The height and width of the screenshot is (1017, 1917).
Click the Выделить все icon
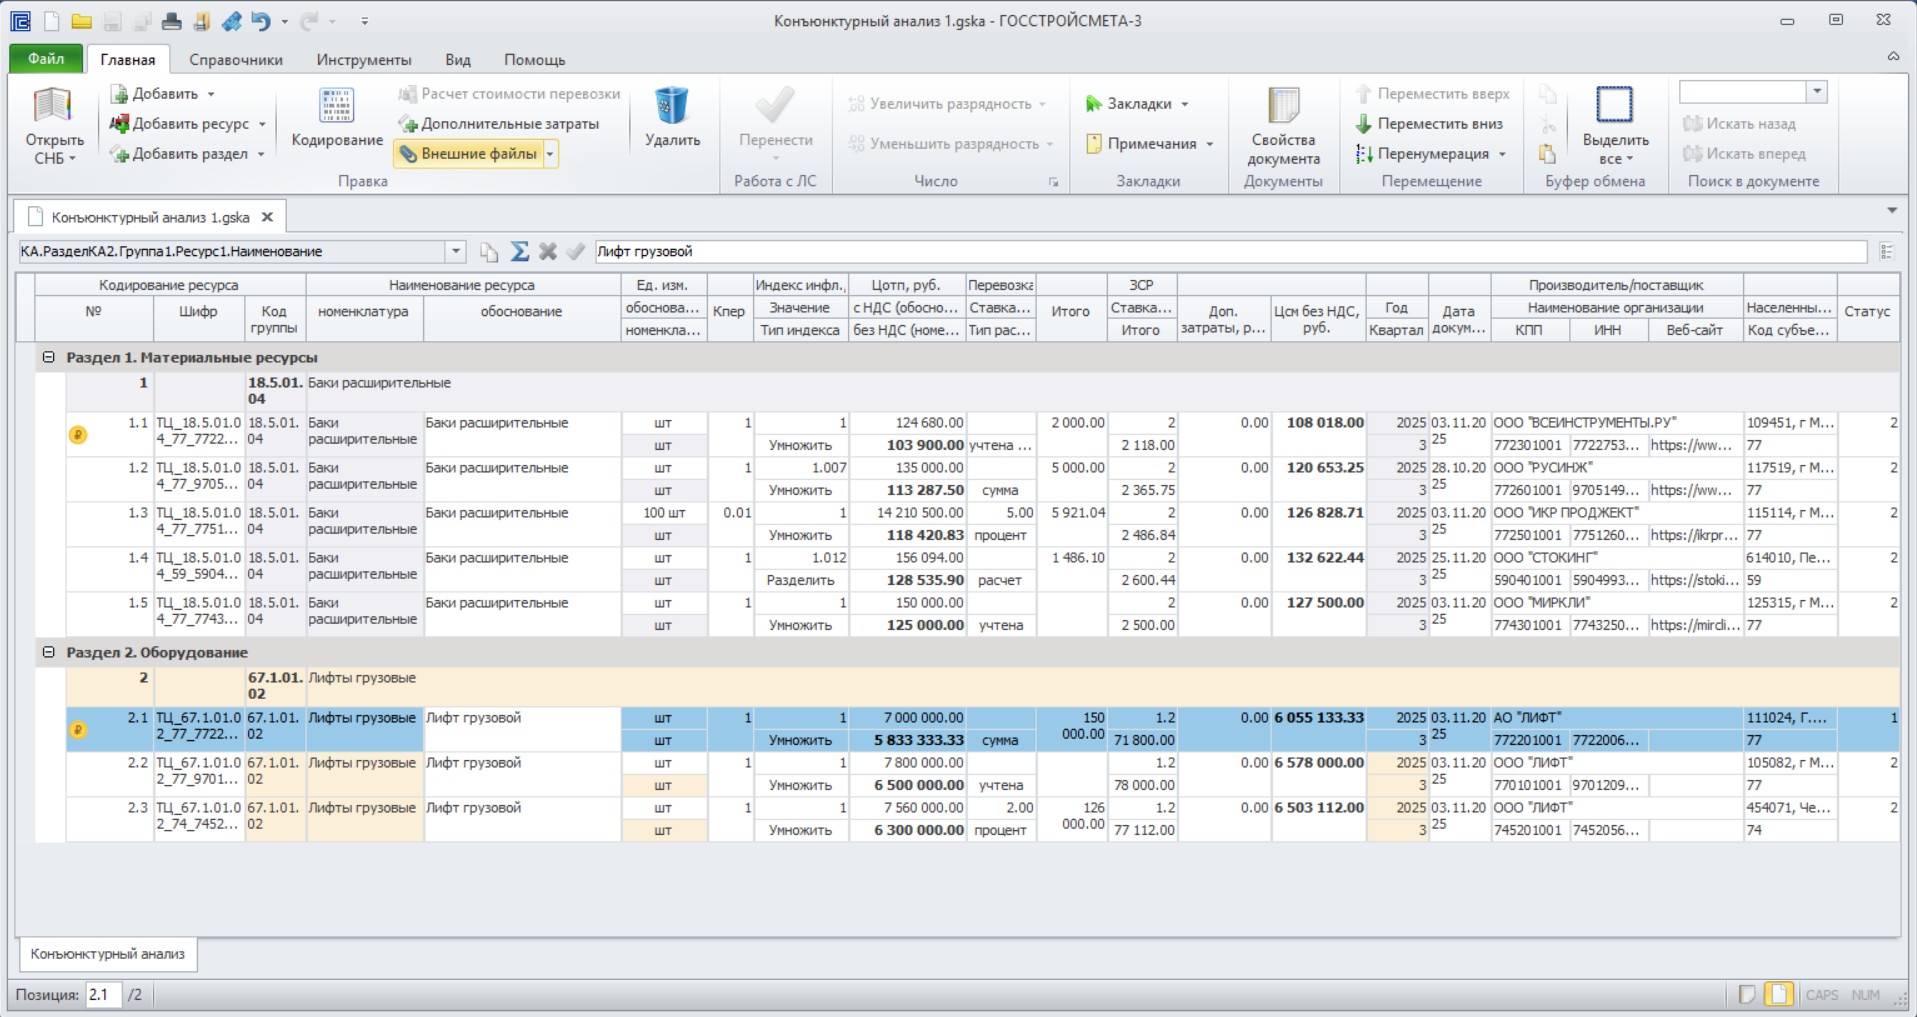point(1615,105)
